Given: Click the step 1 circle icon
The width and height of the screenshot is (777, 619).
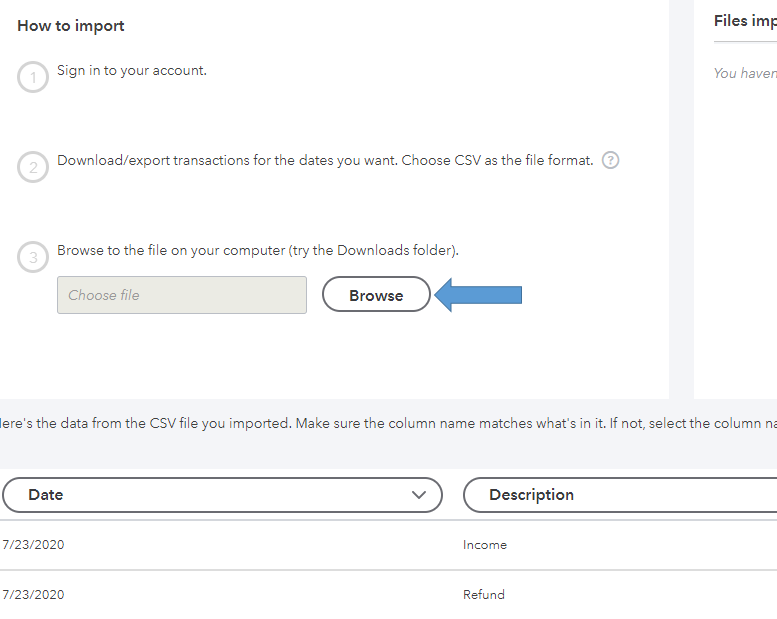Looking at the screenshot, I should (33, 78).
